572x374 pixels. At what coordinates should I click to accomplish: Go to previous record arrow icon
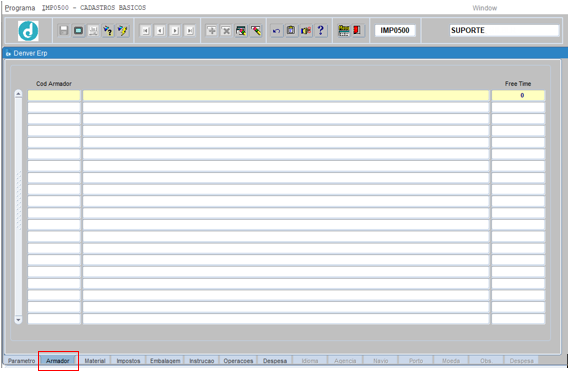click(160, 31)
